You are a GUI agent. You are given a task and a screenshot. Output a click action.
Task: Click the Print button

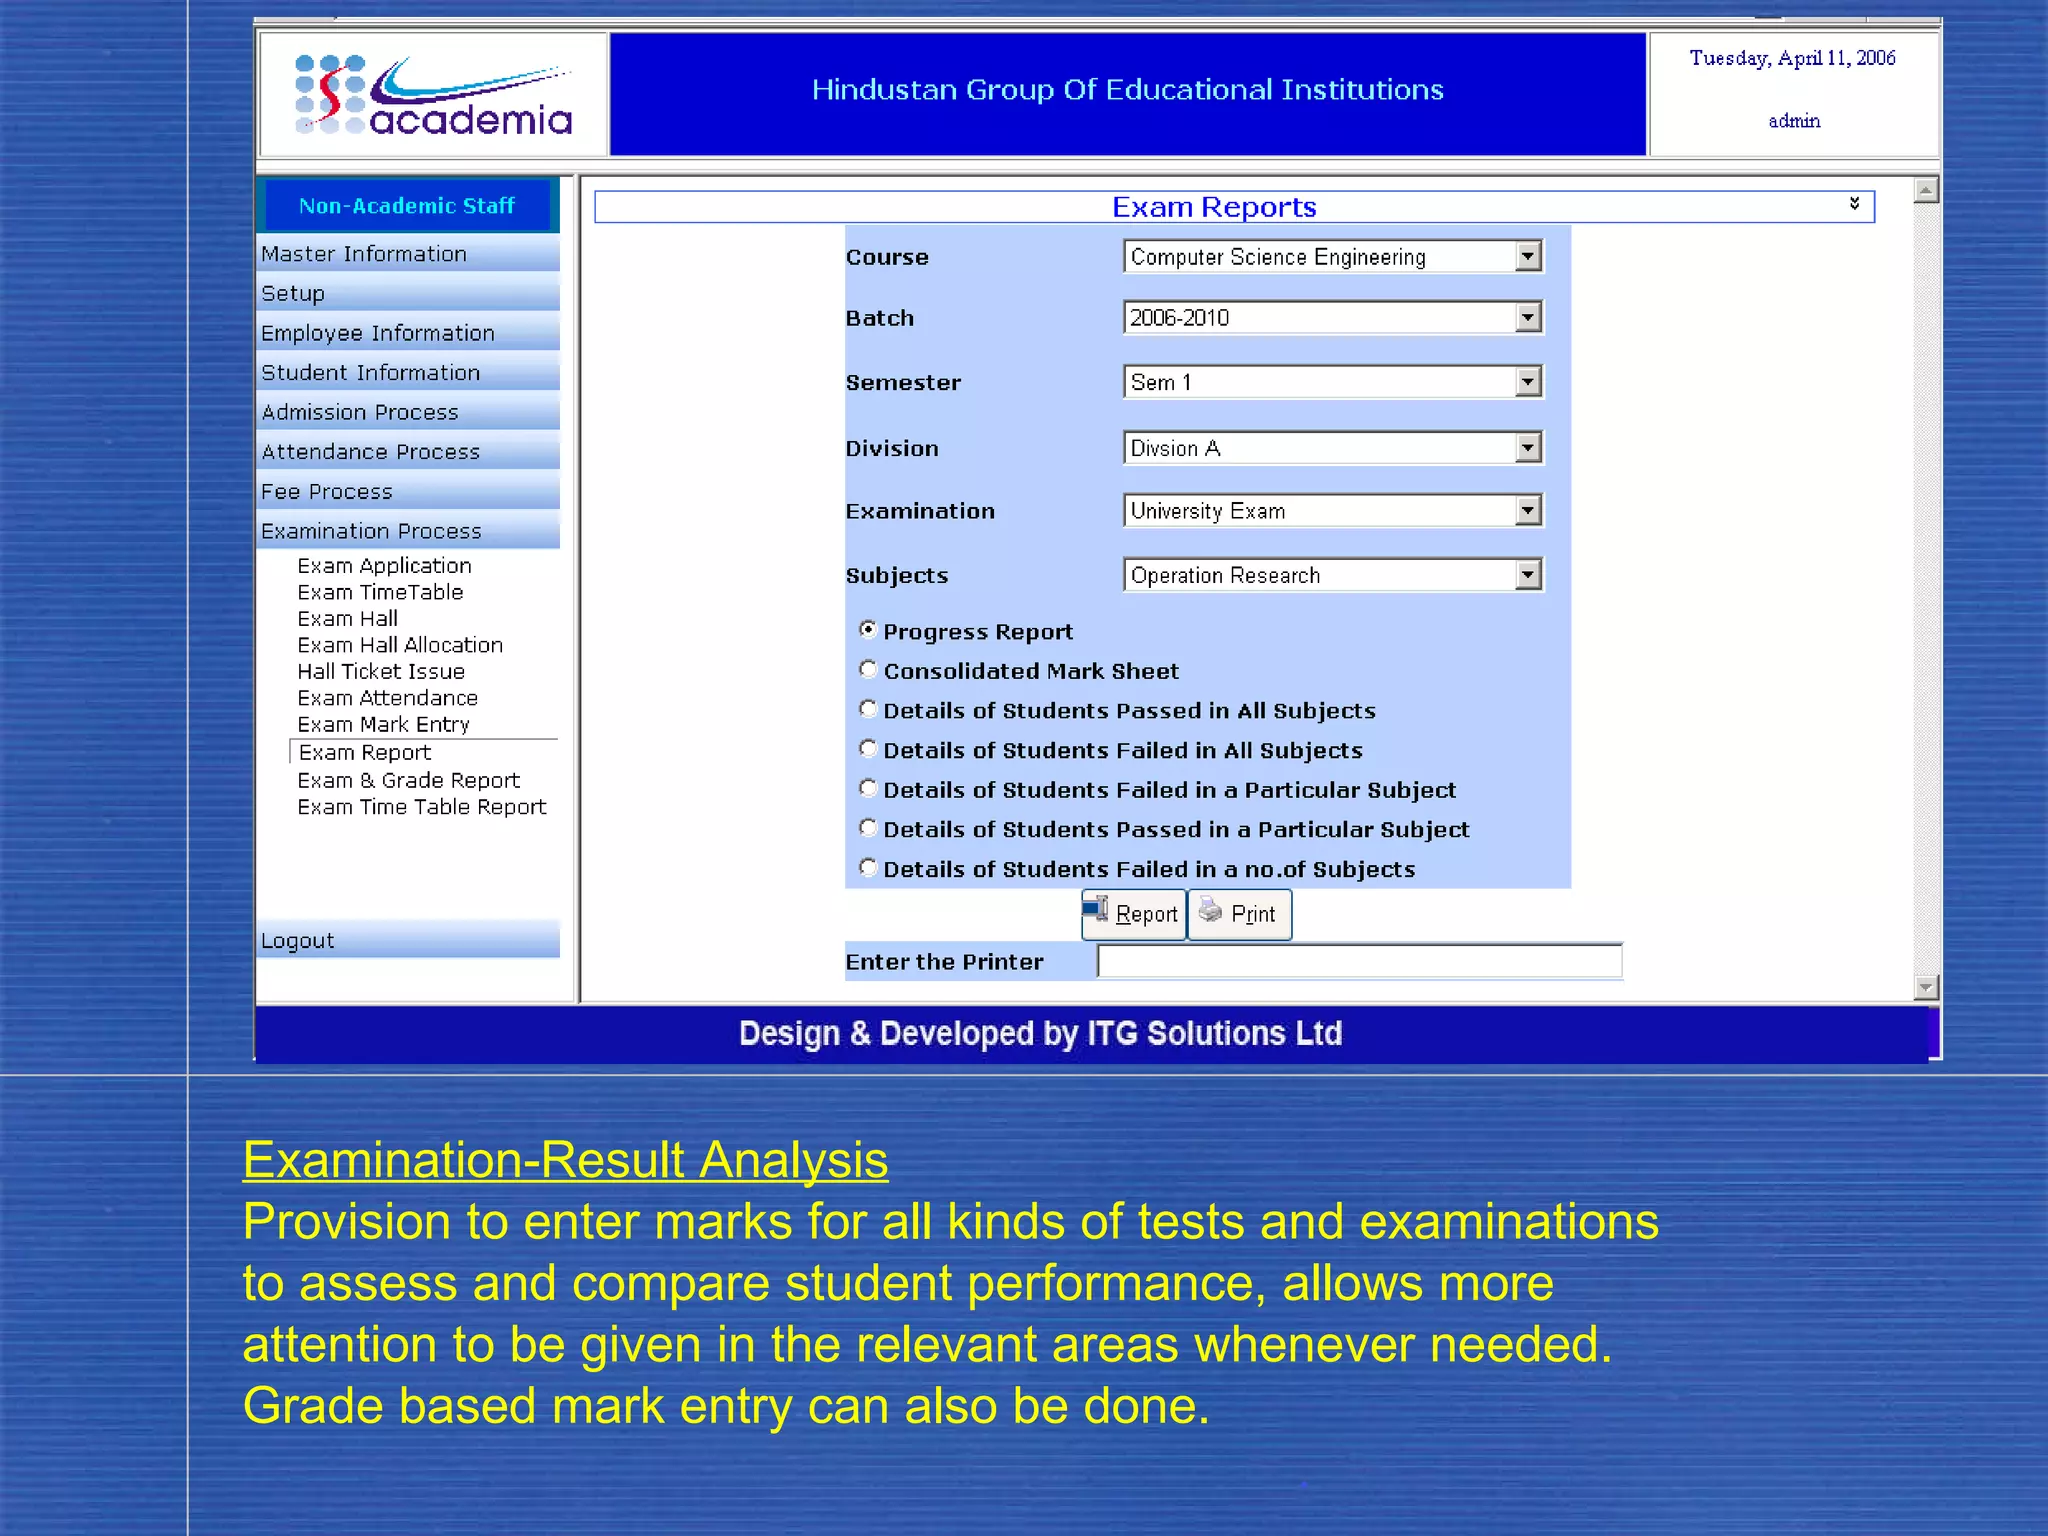coord(1239,914)
